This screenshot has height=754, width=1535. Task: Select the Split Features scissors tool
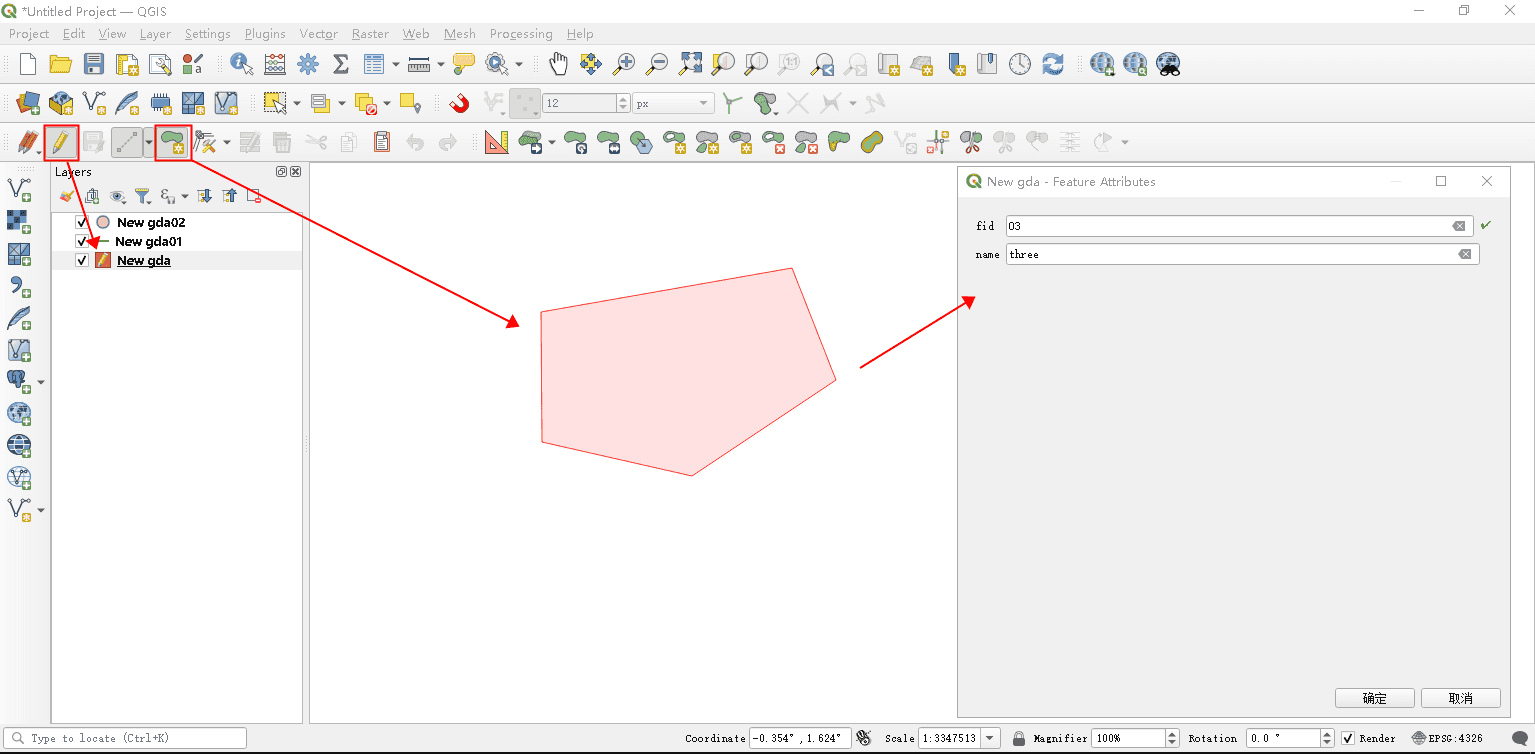[x=971, y=142]
